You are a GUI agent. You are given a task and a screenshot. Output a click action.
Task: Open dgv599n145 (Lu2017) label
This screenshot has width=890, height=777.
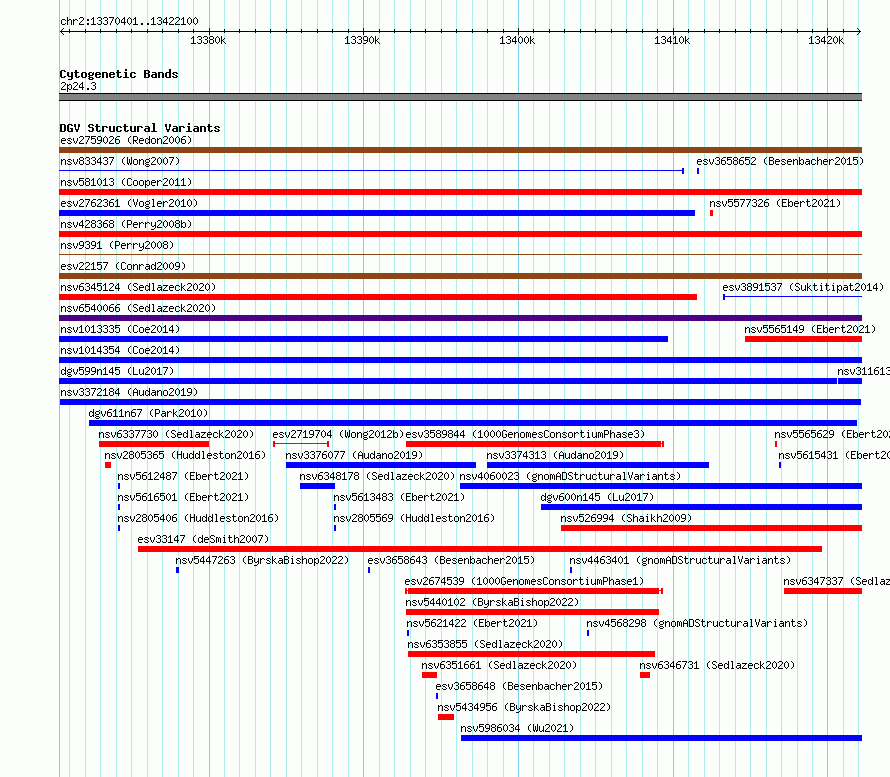click(117, 371)
